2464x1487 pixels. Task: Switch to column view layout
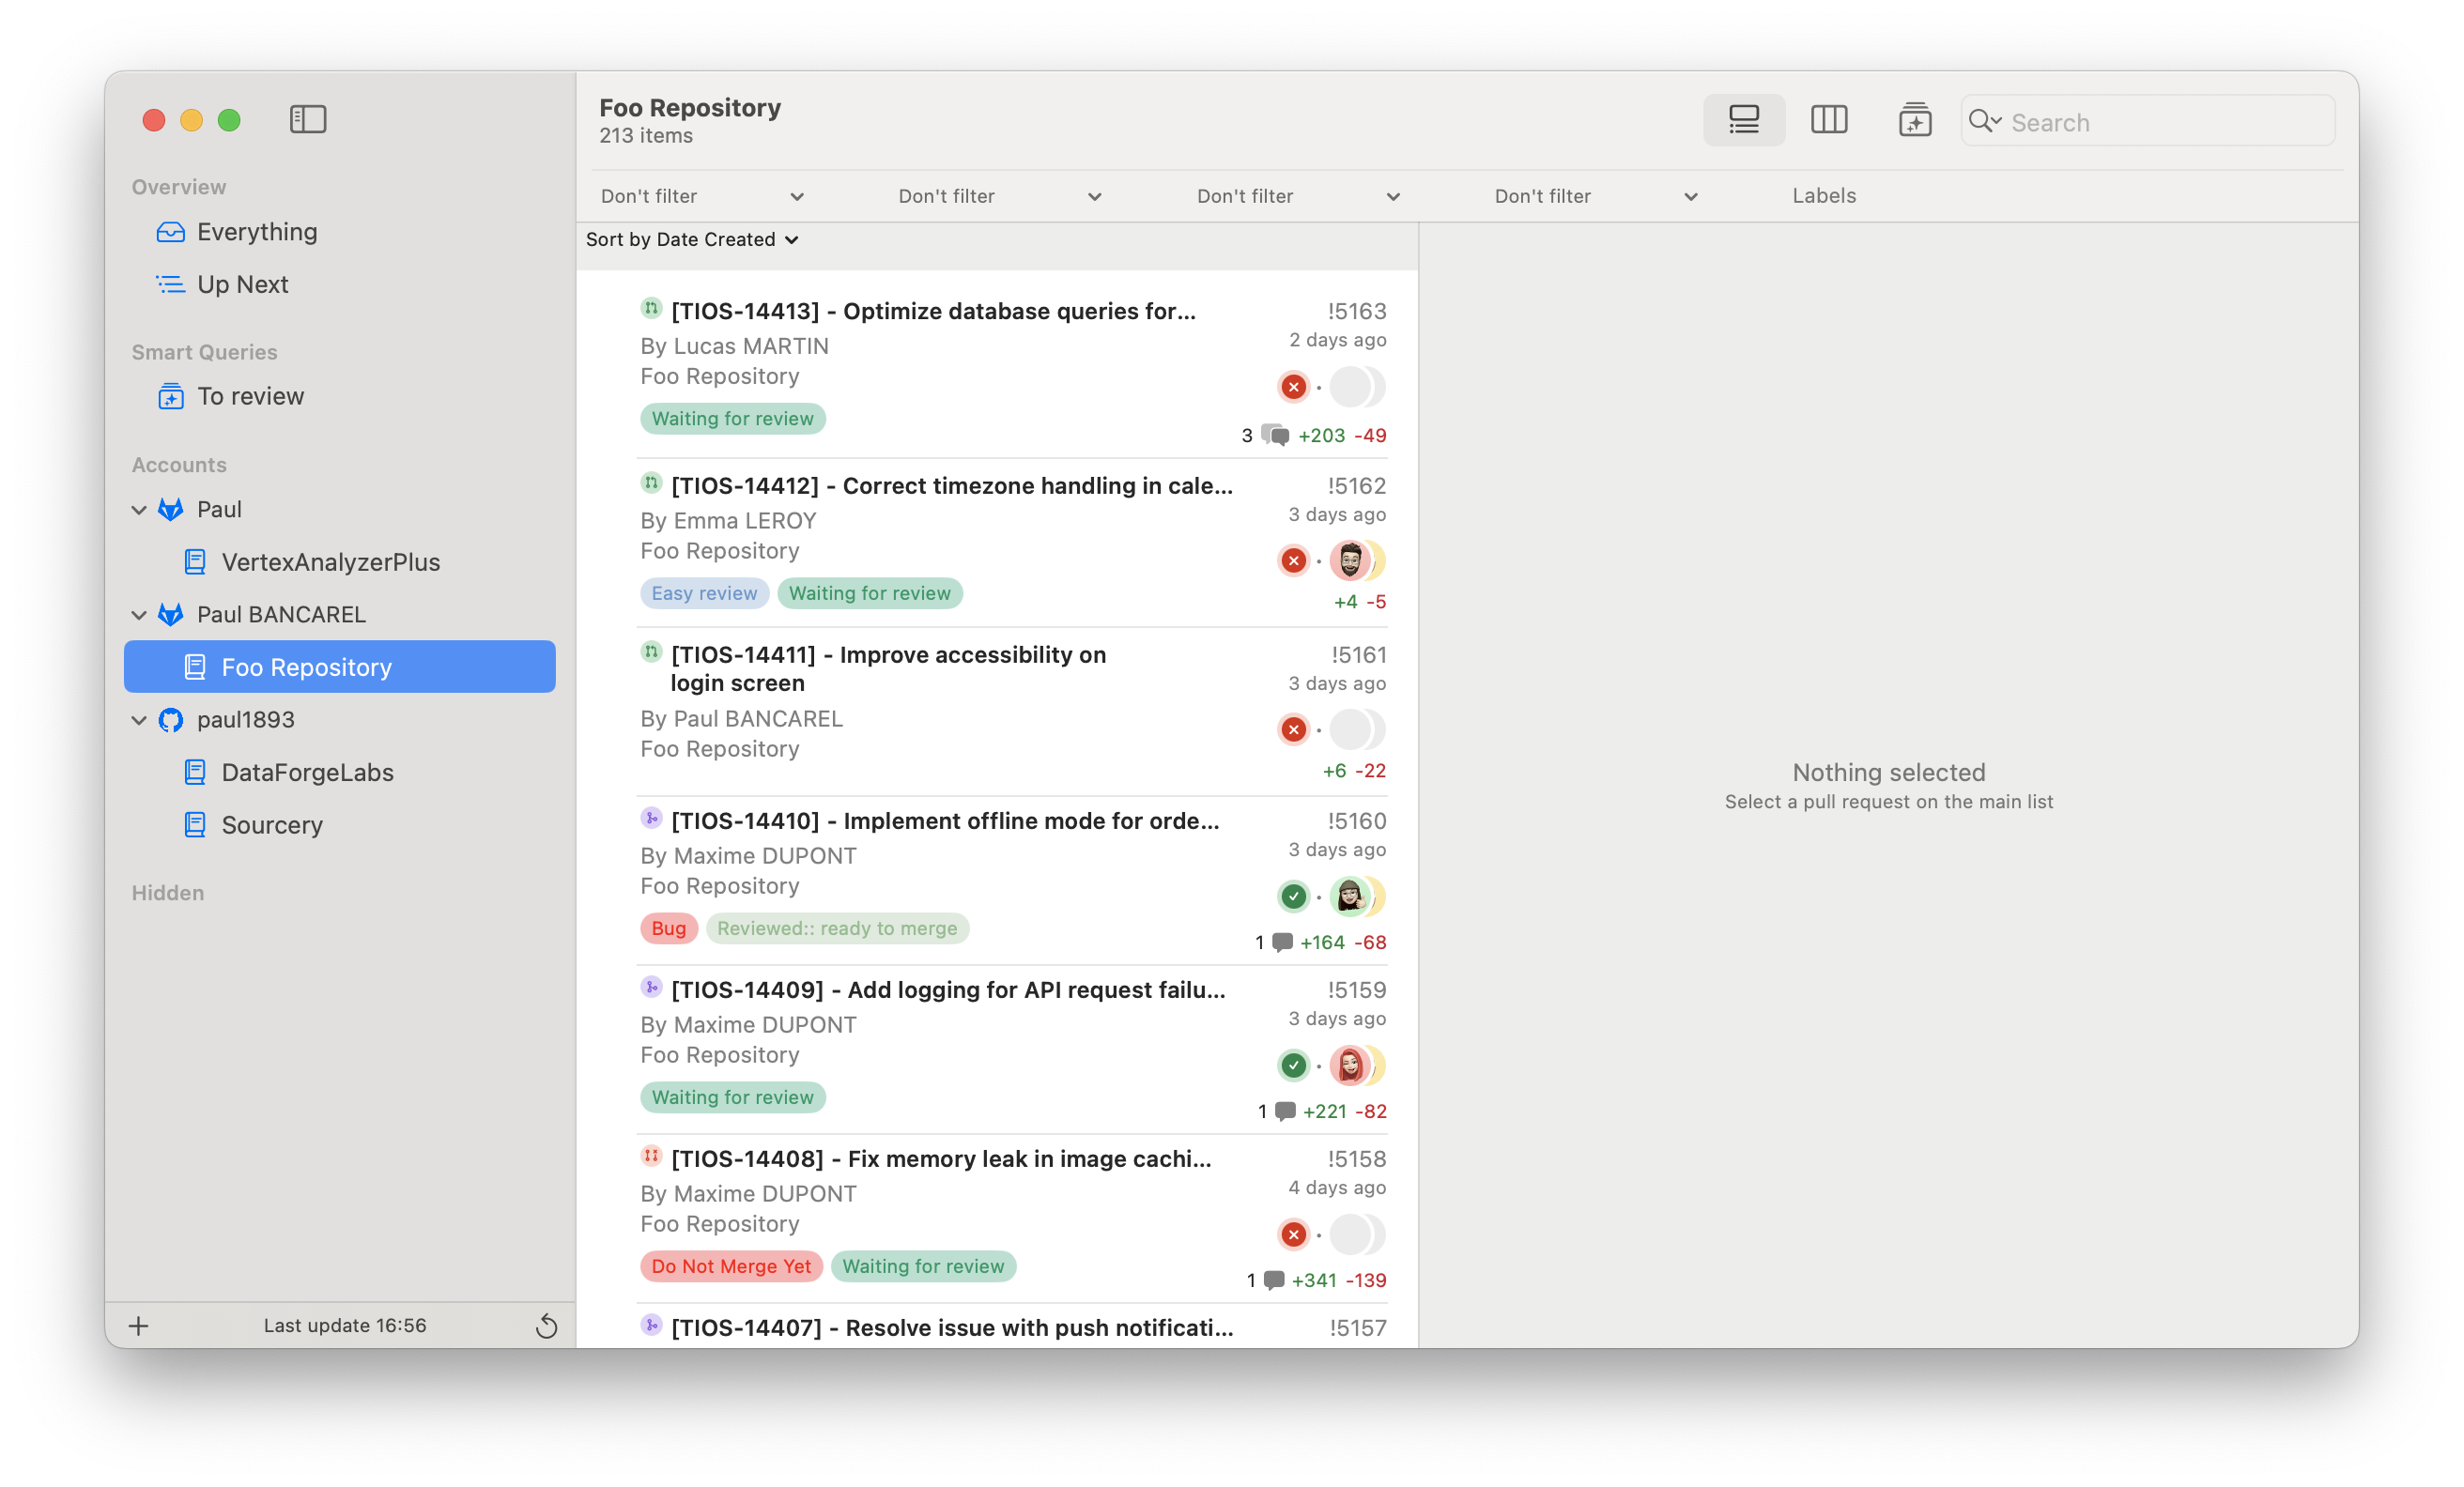[1830, 119]
